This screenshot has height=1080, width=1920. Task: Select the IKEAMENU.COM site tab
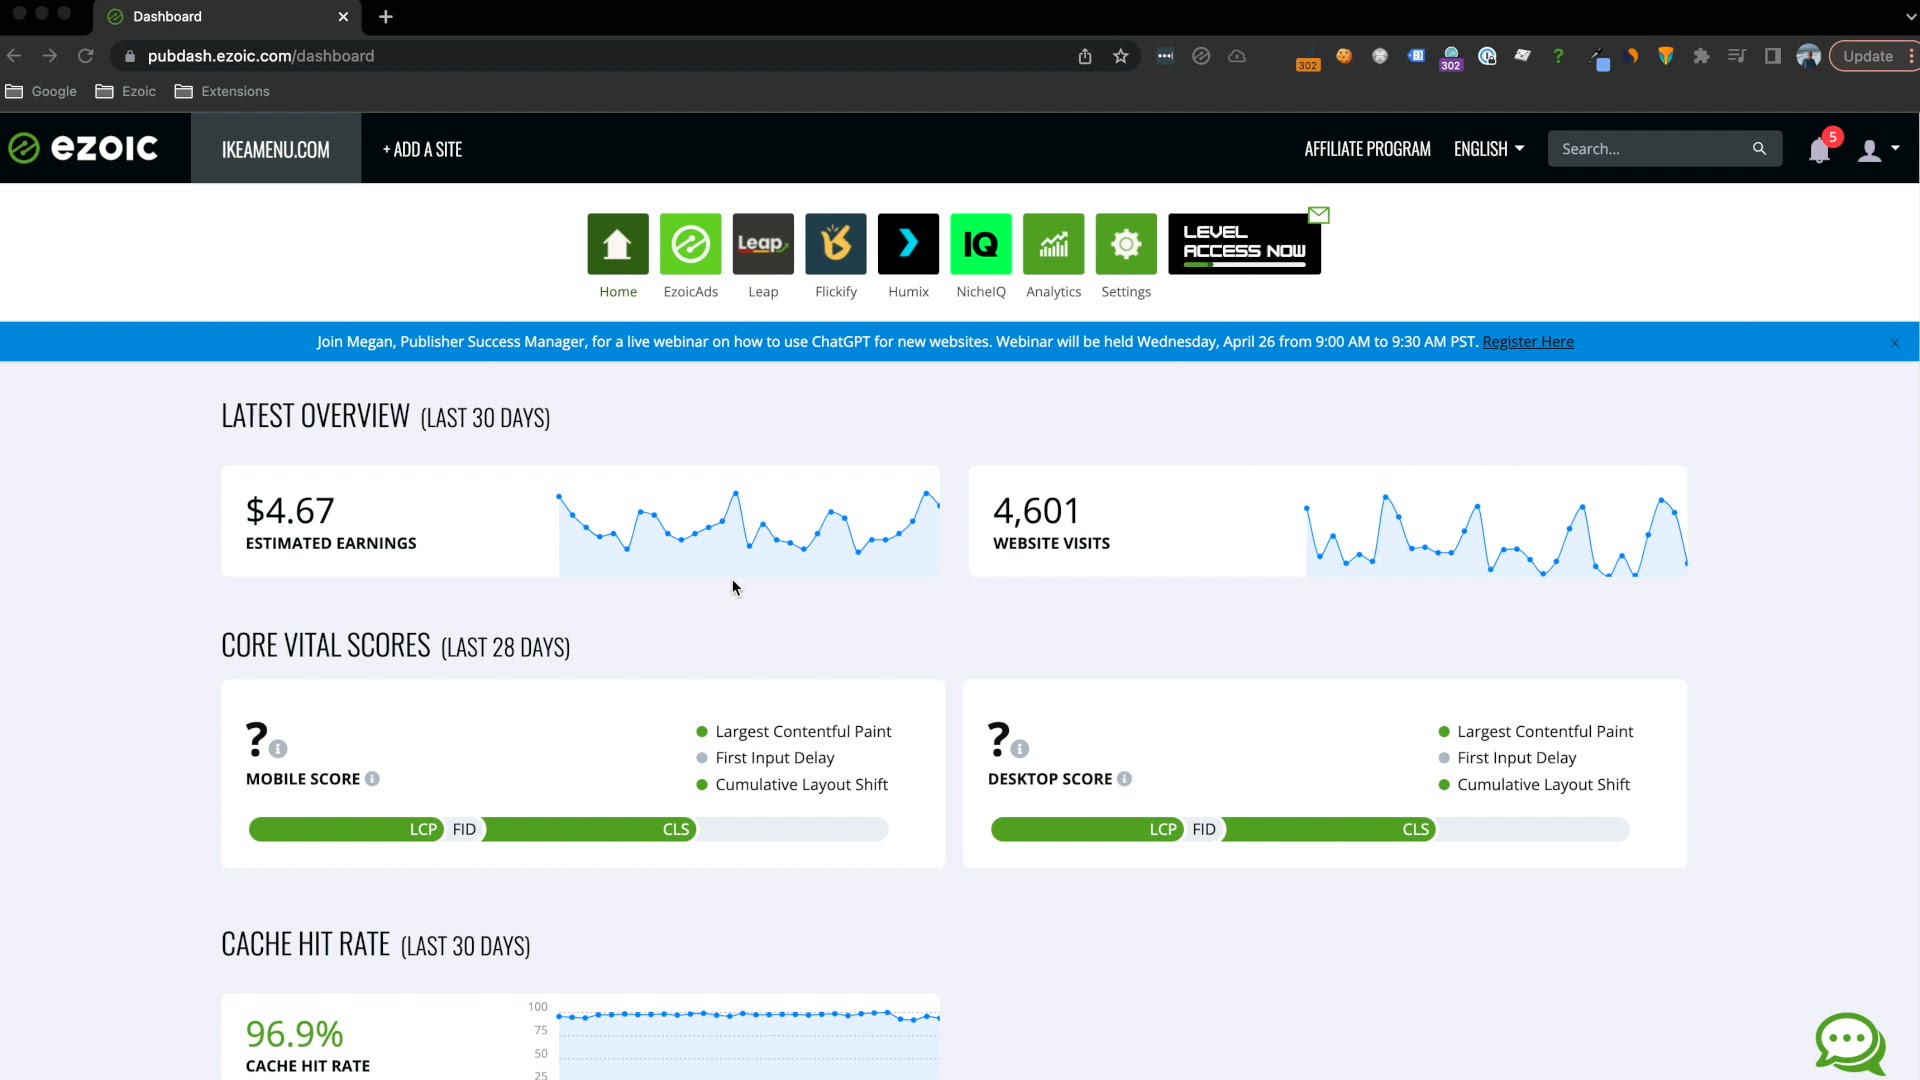coord(276,149)
